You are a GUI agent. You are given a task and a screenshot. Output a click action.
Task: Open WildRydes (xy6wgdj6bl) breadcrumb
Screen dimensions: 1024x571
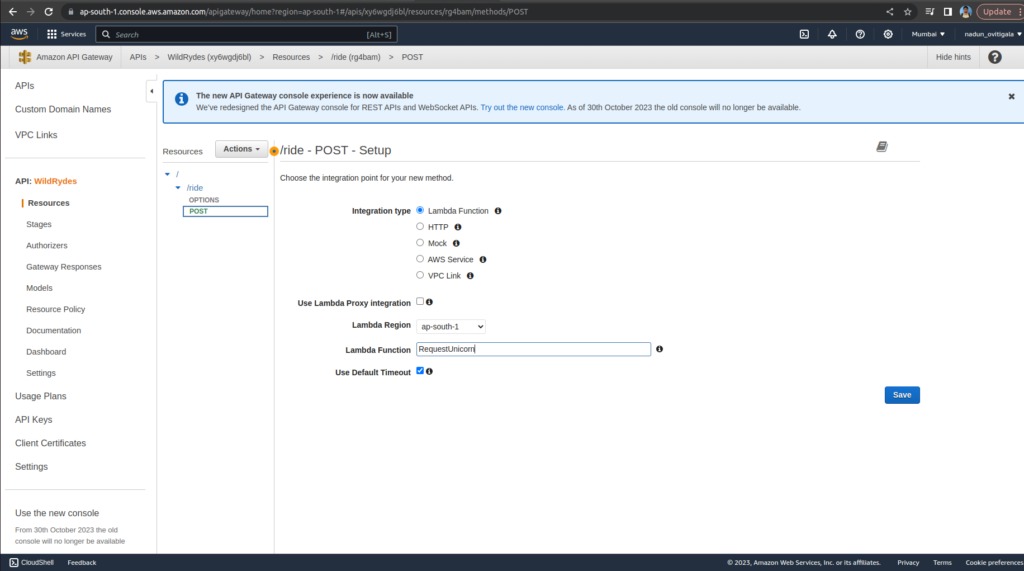(x=209, y=57)
